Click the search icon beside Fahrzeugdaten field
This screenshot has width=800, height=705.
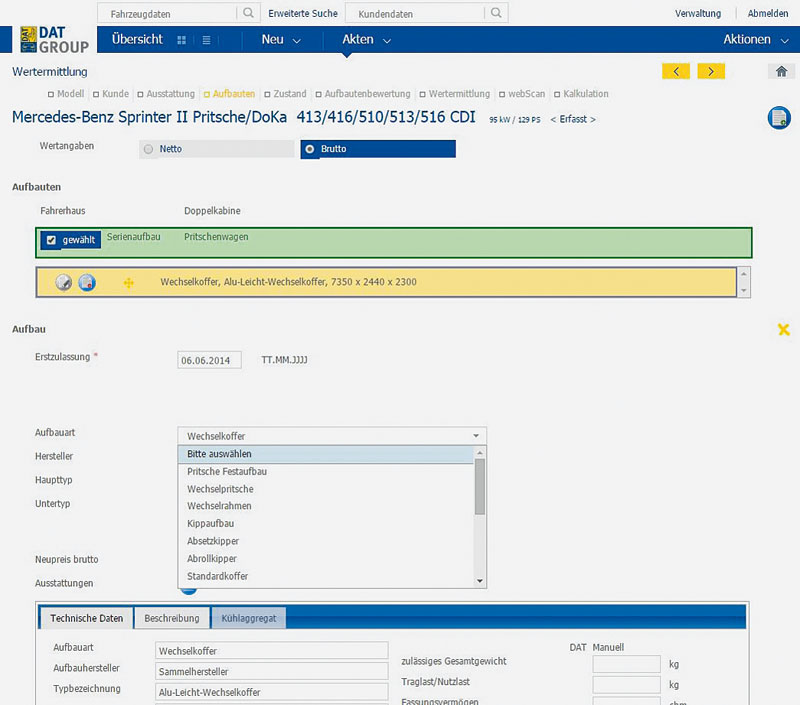[248, 14]
